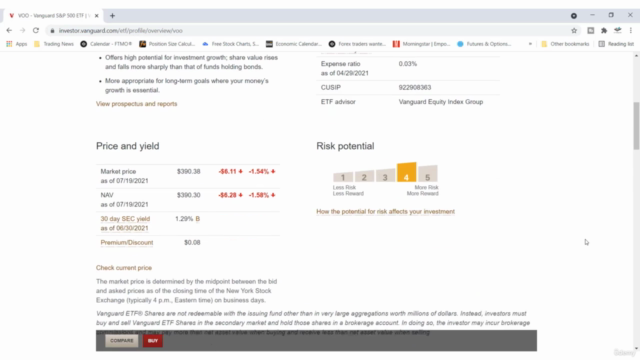Click the 1.29% SEC yield value
Image resolution: width=640 pixels, height=360 pixels.
[x=184, y=219]
